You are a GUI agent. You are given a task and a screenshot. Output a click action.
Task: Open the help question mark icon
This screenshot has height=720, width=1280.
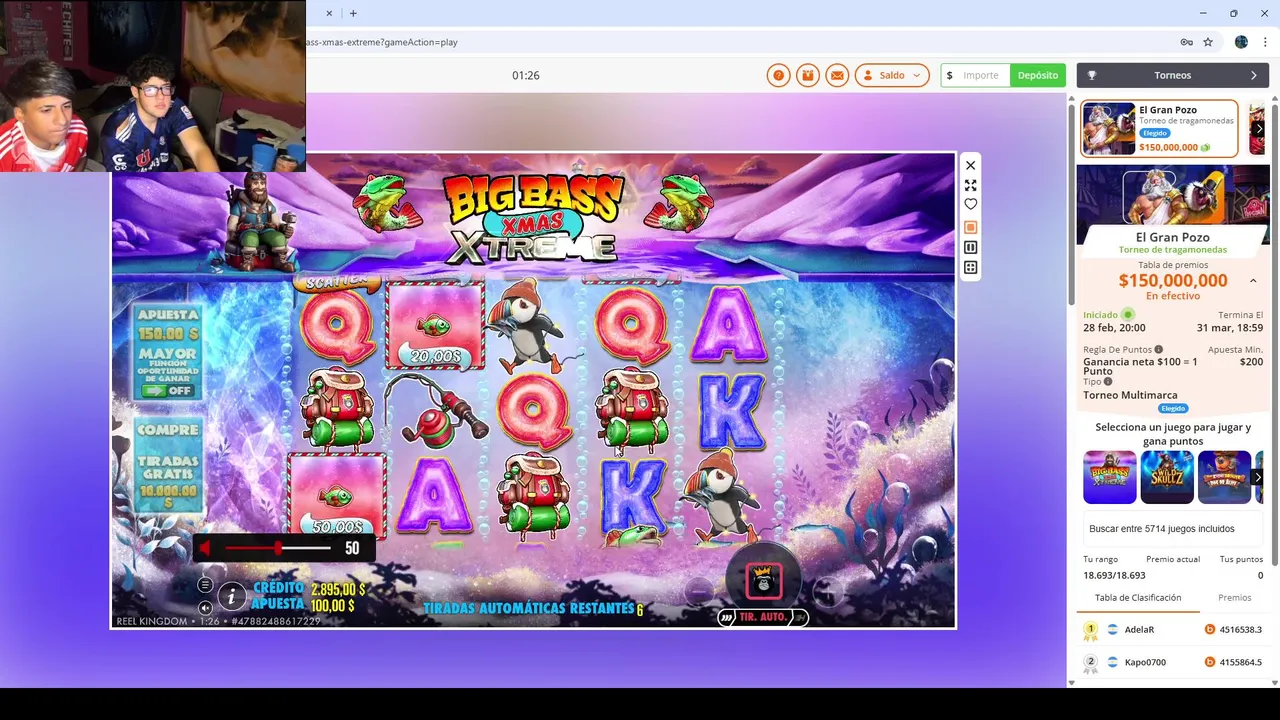click(778, 75)
